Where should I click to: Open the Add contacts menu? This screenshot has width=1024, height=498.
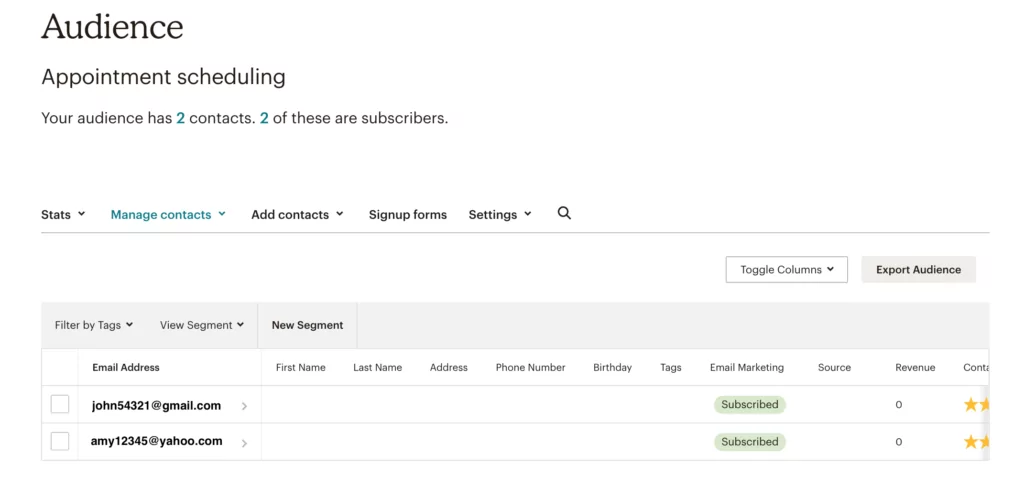(x=297, y=214)
